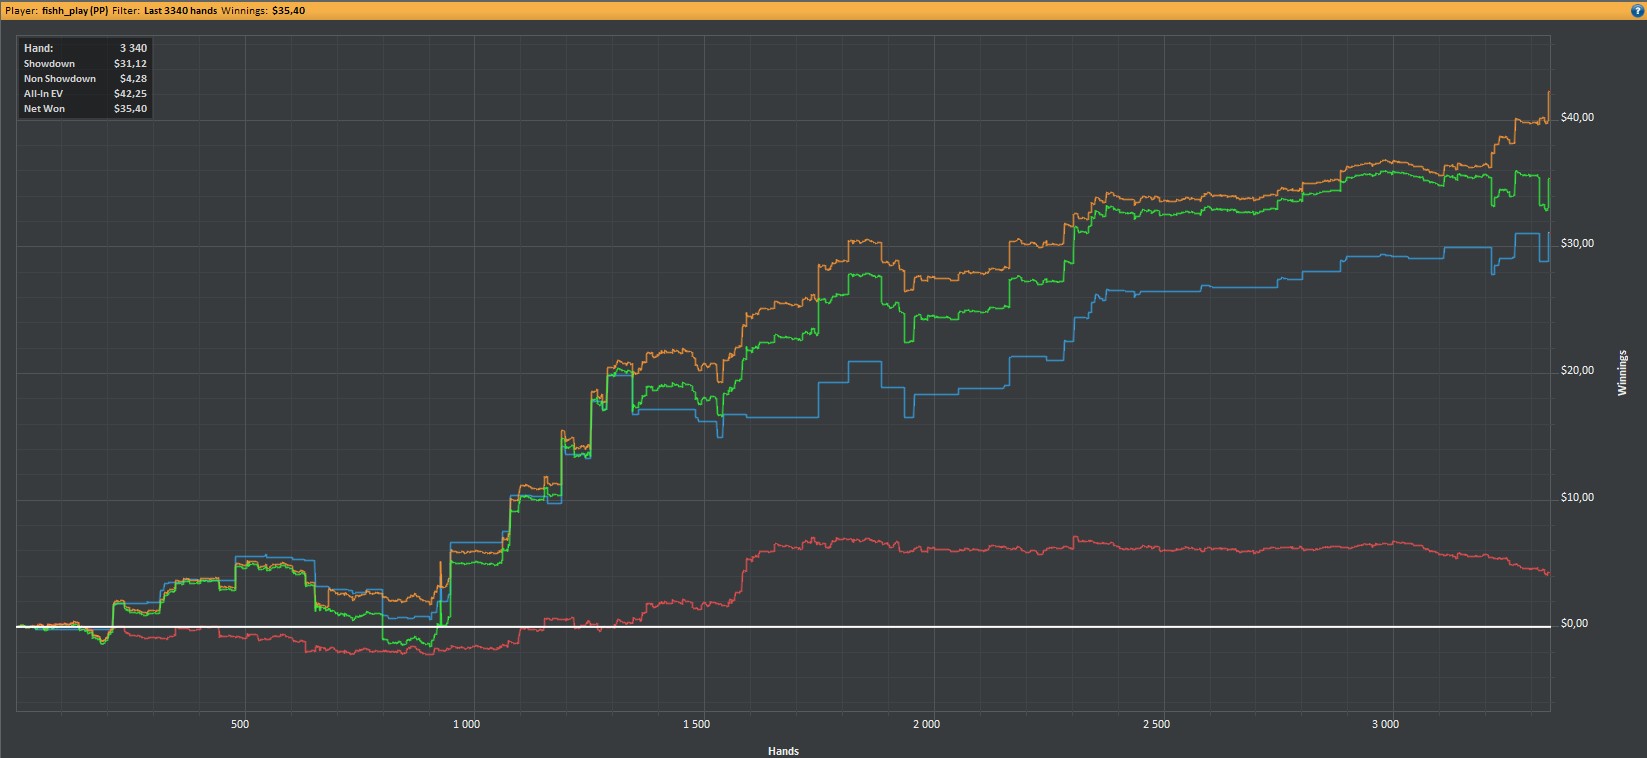Click the $40,00 axis label
Screen dimensions: 1647x758
coord(1577,117)
